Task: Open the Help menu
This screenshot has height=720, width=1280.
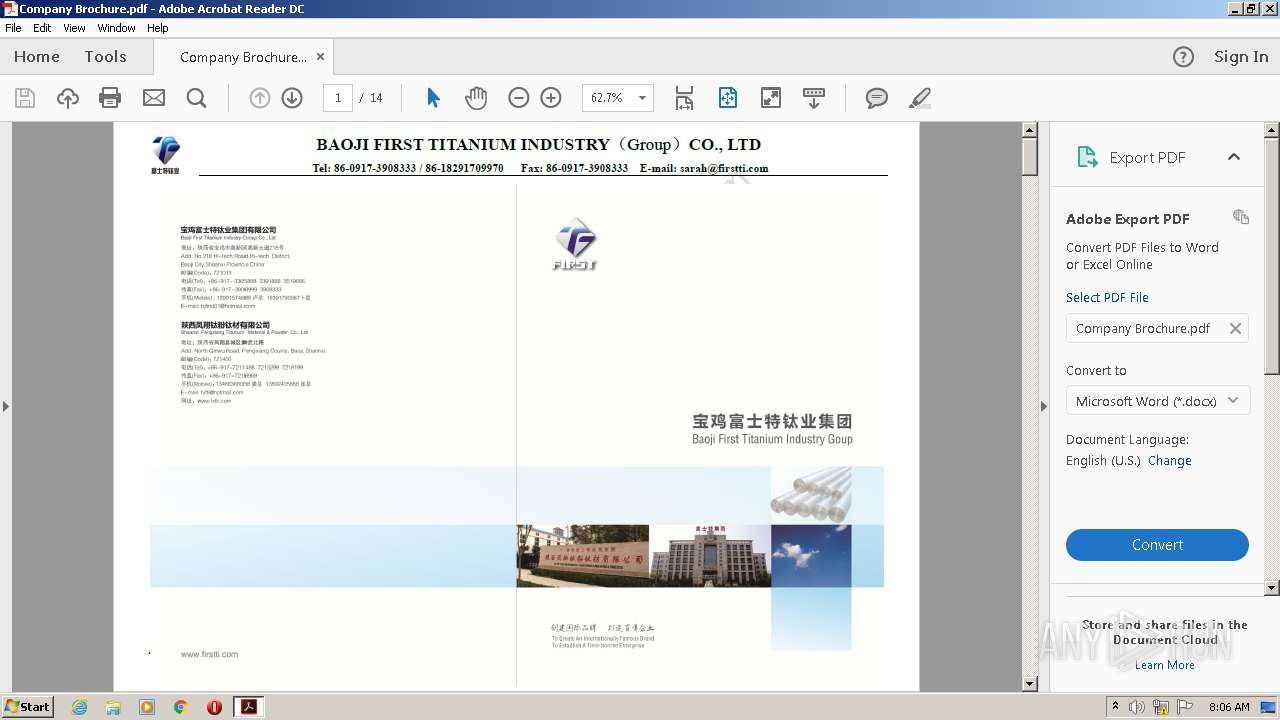Action: pyautogui.click(x=158, y=28)
